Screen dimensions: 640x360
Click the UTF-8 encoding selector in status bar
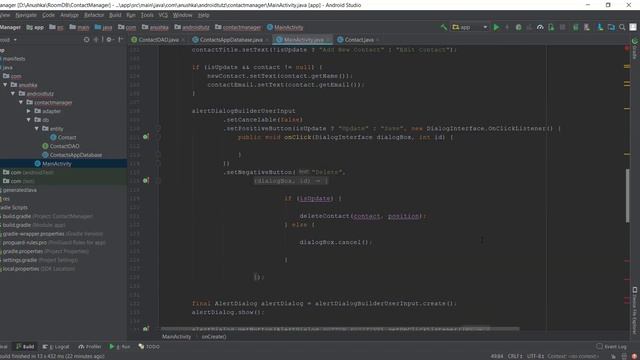click(535, 356)
